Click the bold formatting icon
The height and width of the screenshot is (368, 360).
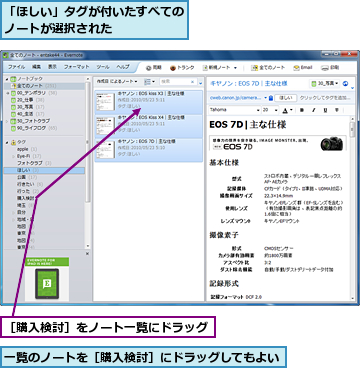[x=301, y=110]
